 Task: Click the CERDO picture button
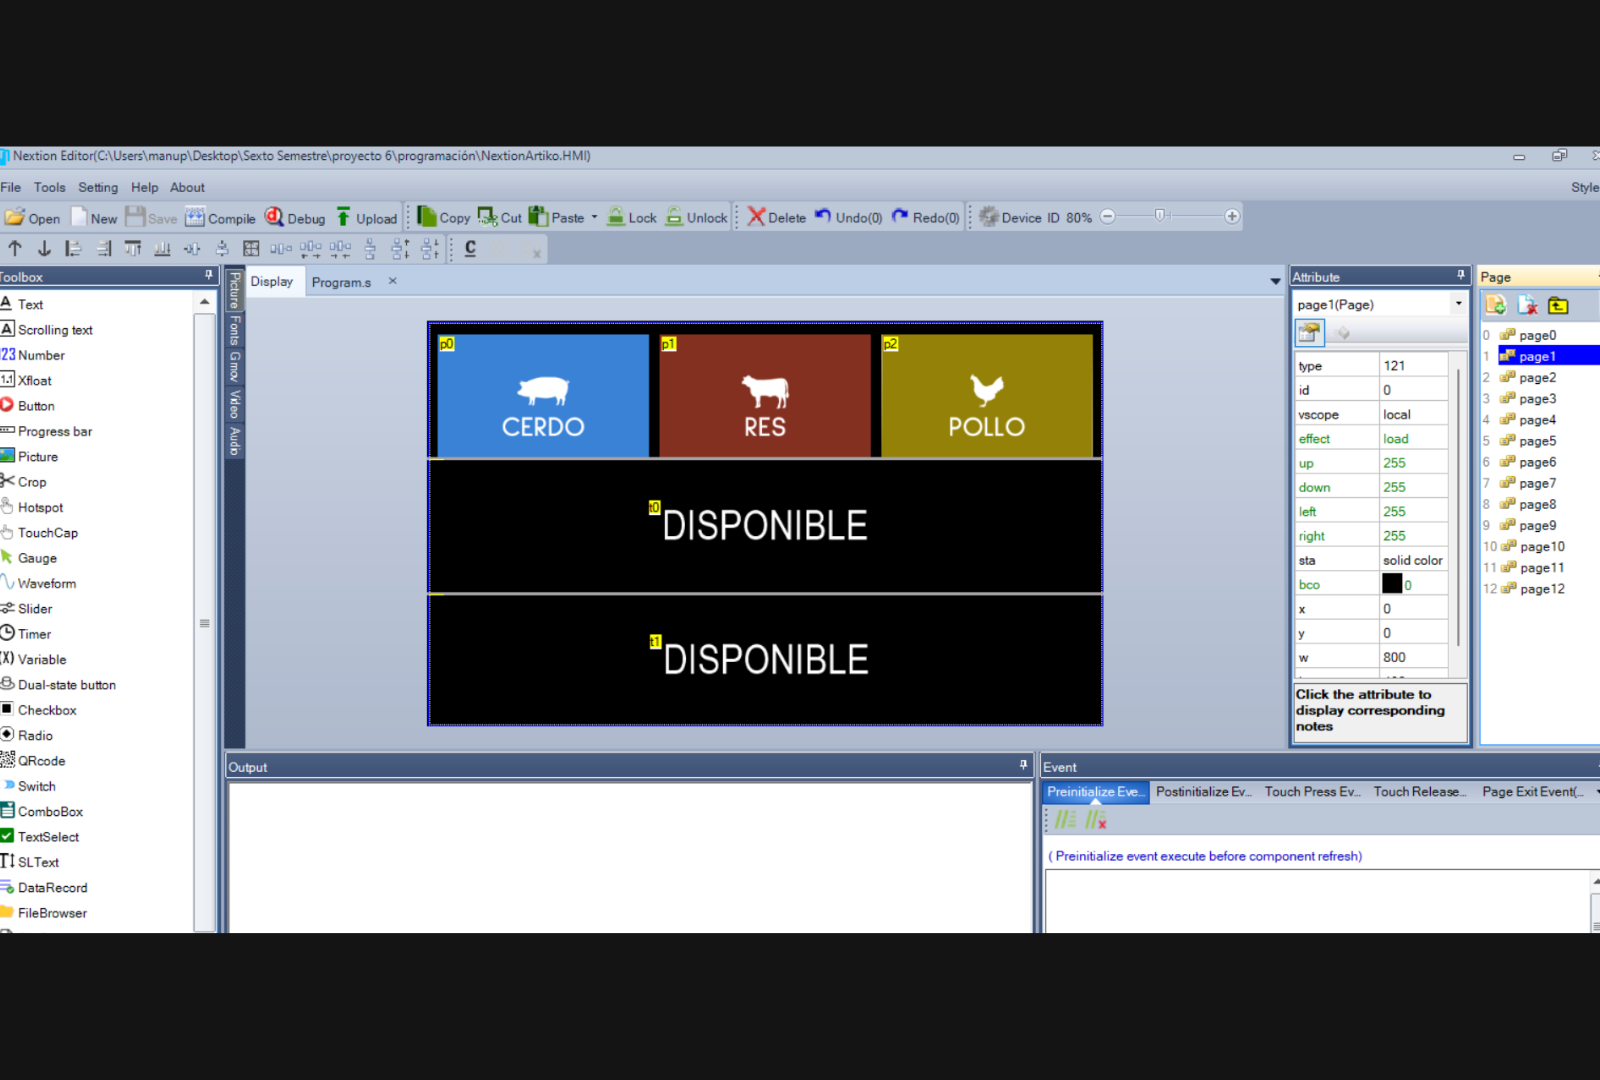point(543,396)
